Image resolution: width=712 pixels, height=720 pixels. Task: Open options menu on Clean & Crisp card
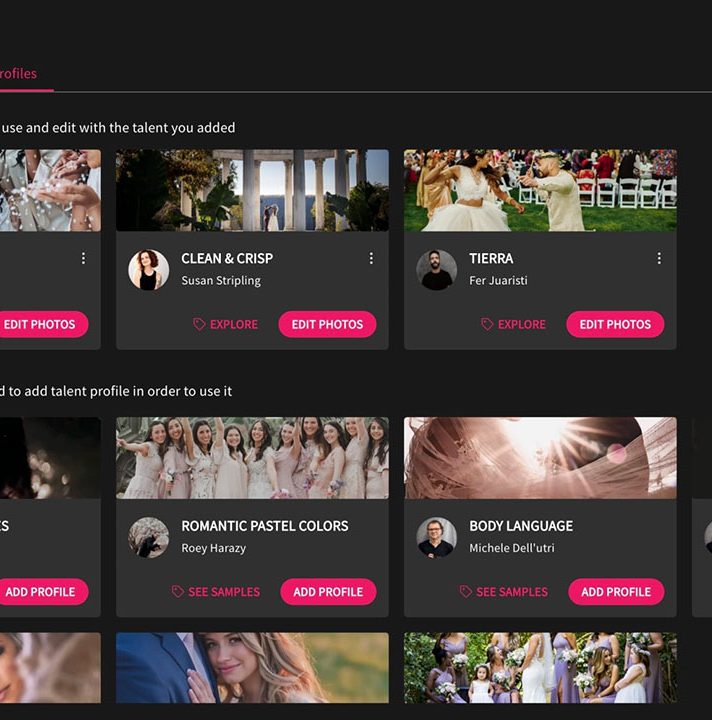click(371, 258)
